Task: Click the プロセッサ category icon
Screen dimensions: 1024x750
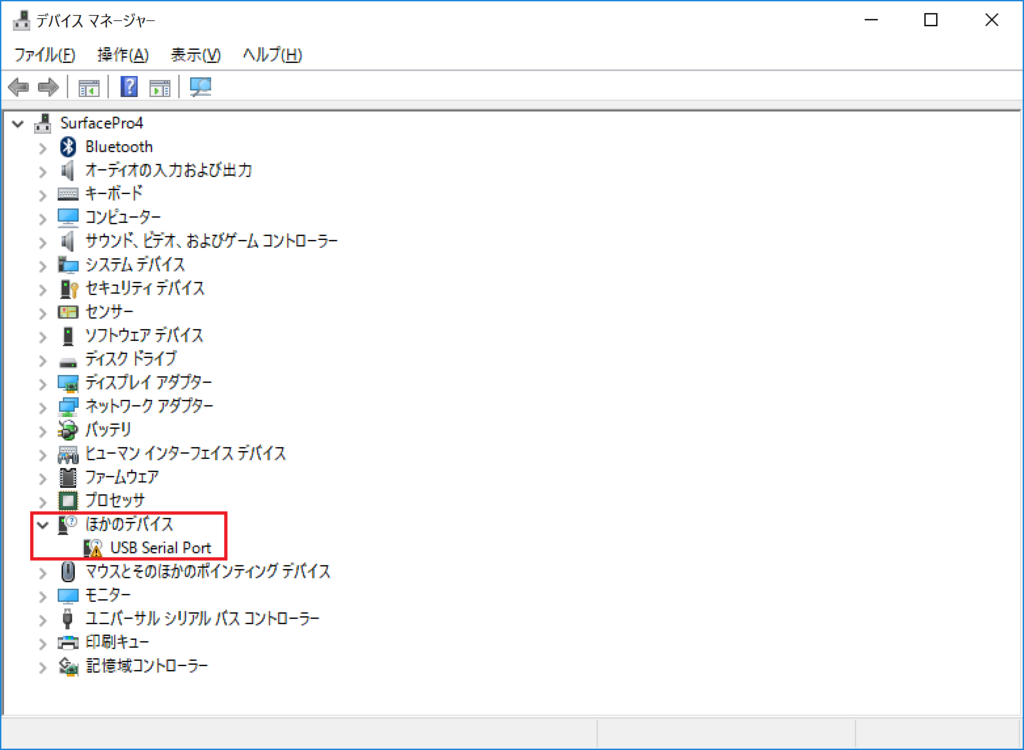Action: click(68, 501)
